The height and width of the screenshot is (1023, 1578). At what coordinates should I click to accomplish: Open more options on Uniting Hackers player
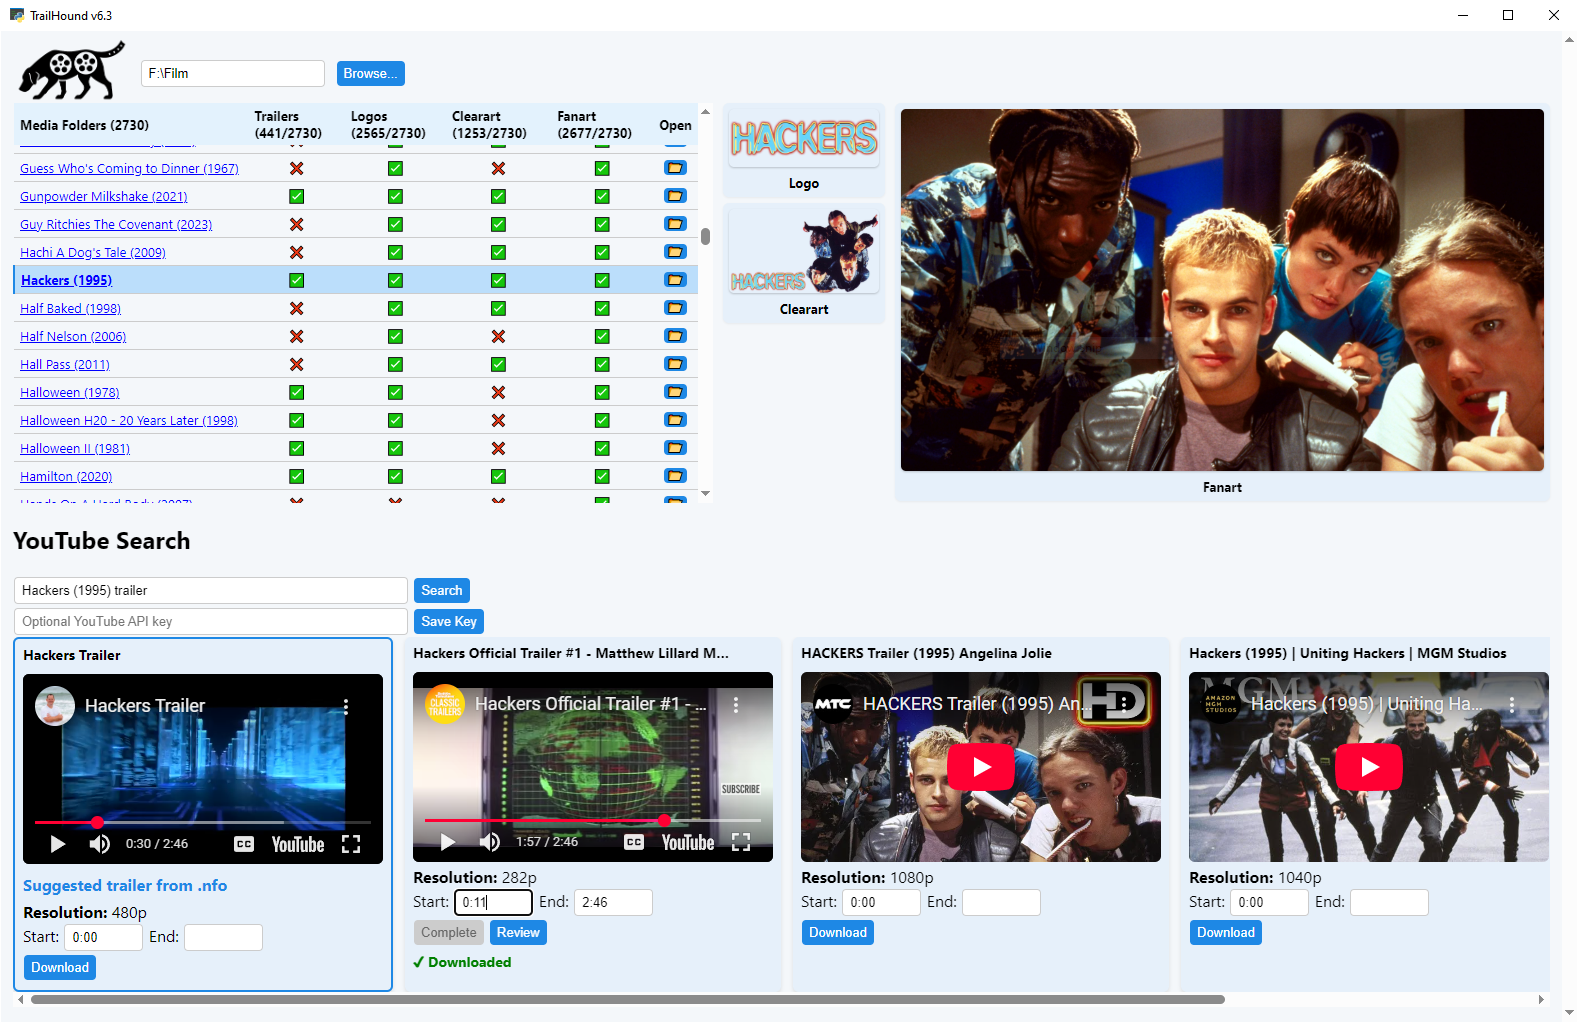pos(1512,704)
